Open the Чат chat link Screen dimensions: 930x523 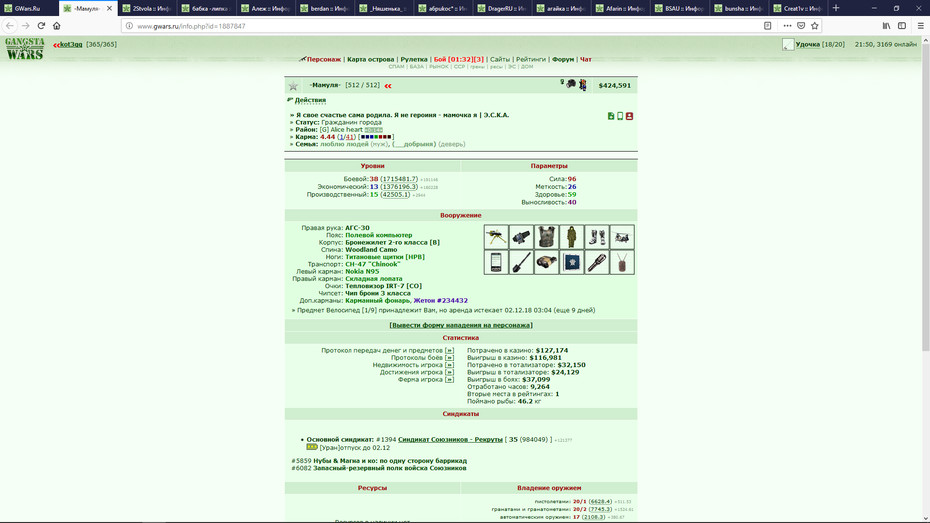pos(585,59)
